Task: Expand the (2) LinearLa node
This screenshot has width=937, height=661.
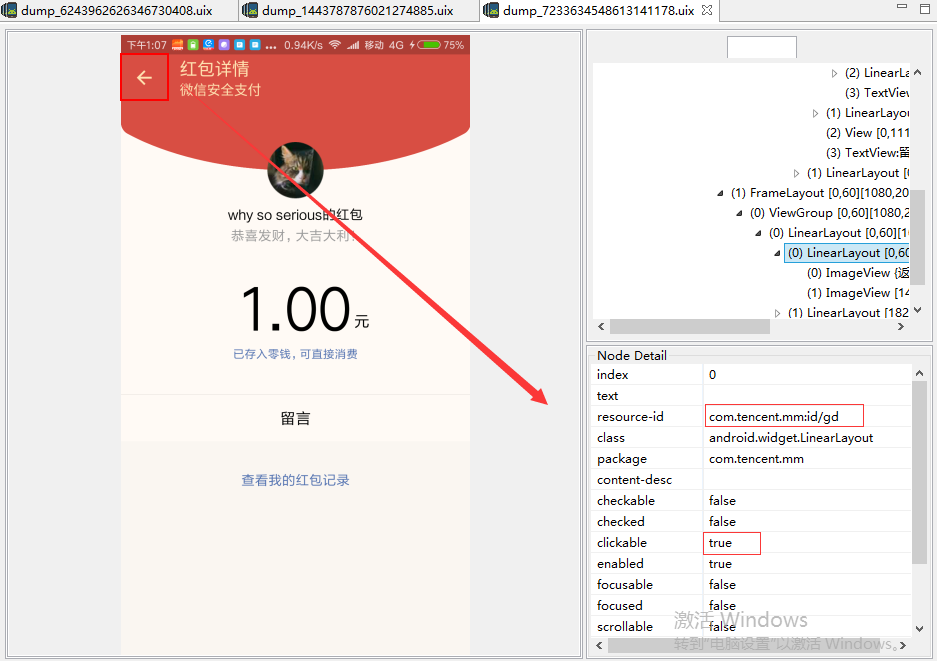Action: 834,74
